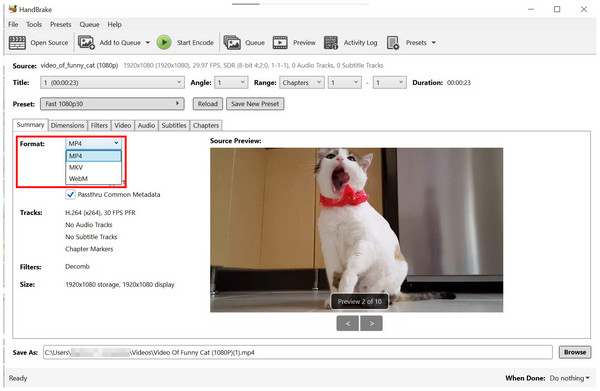Collapse the Format dropdown box
The height and width of the screenshot is (391, 600).
[x=94, y=143]
